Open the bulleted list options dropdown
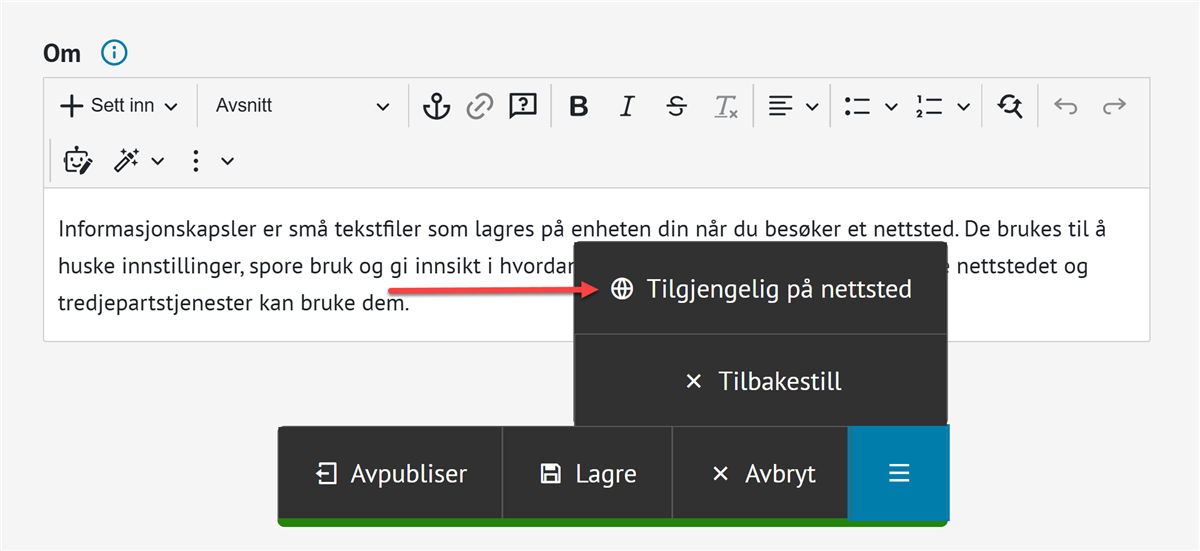This screenshot has width=1200, height=551. [891, 106]
